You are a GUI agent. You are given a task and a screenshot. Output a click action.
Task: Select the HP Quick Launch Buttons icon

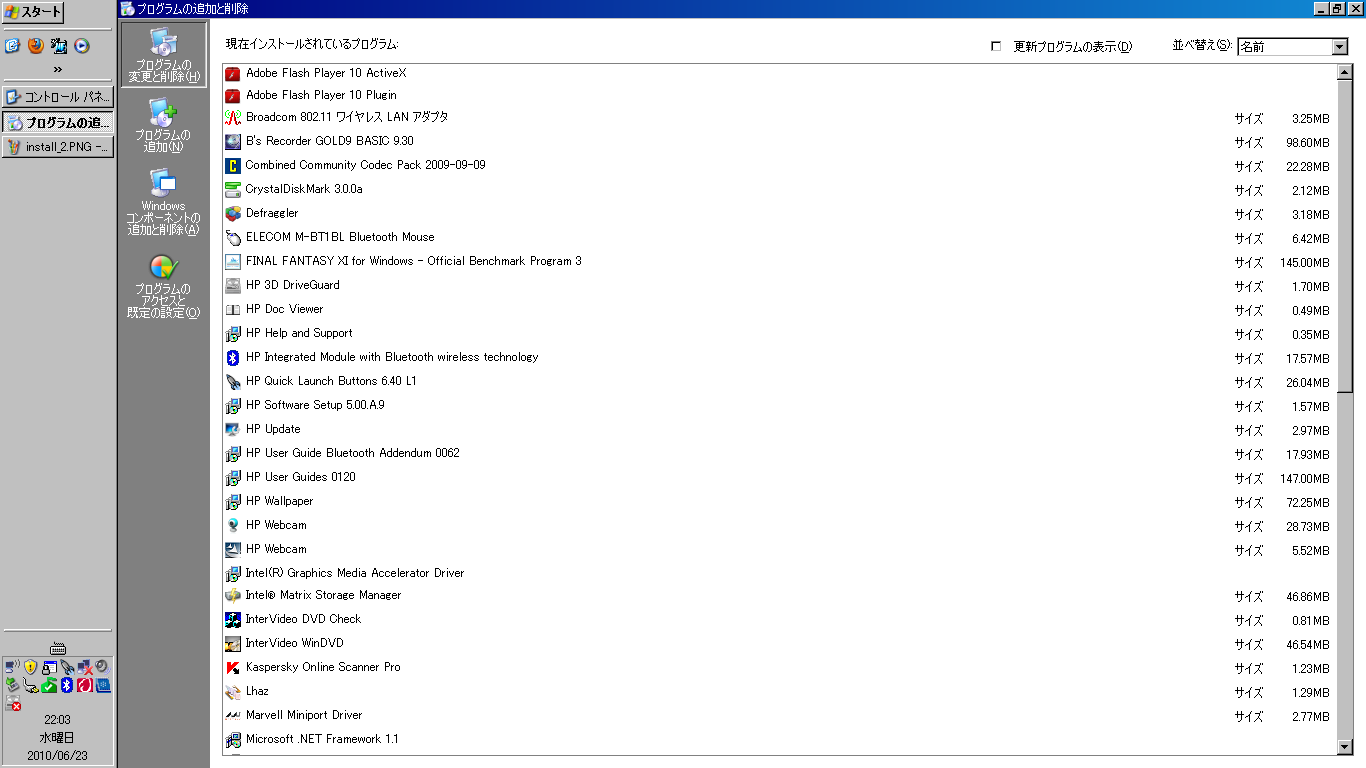[x=233, y=382]
